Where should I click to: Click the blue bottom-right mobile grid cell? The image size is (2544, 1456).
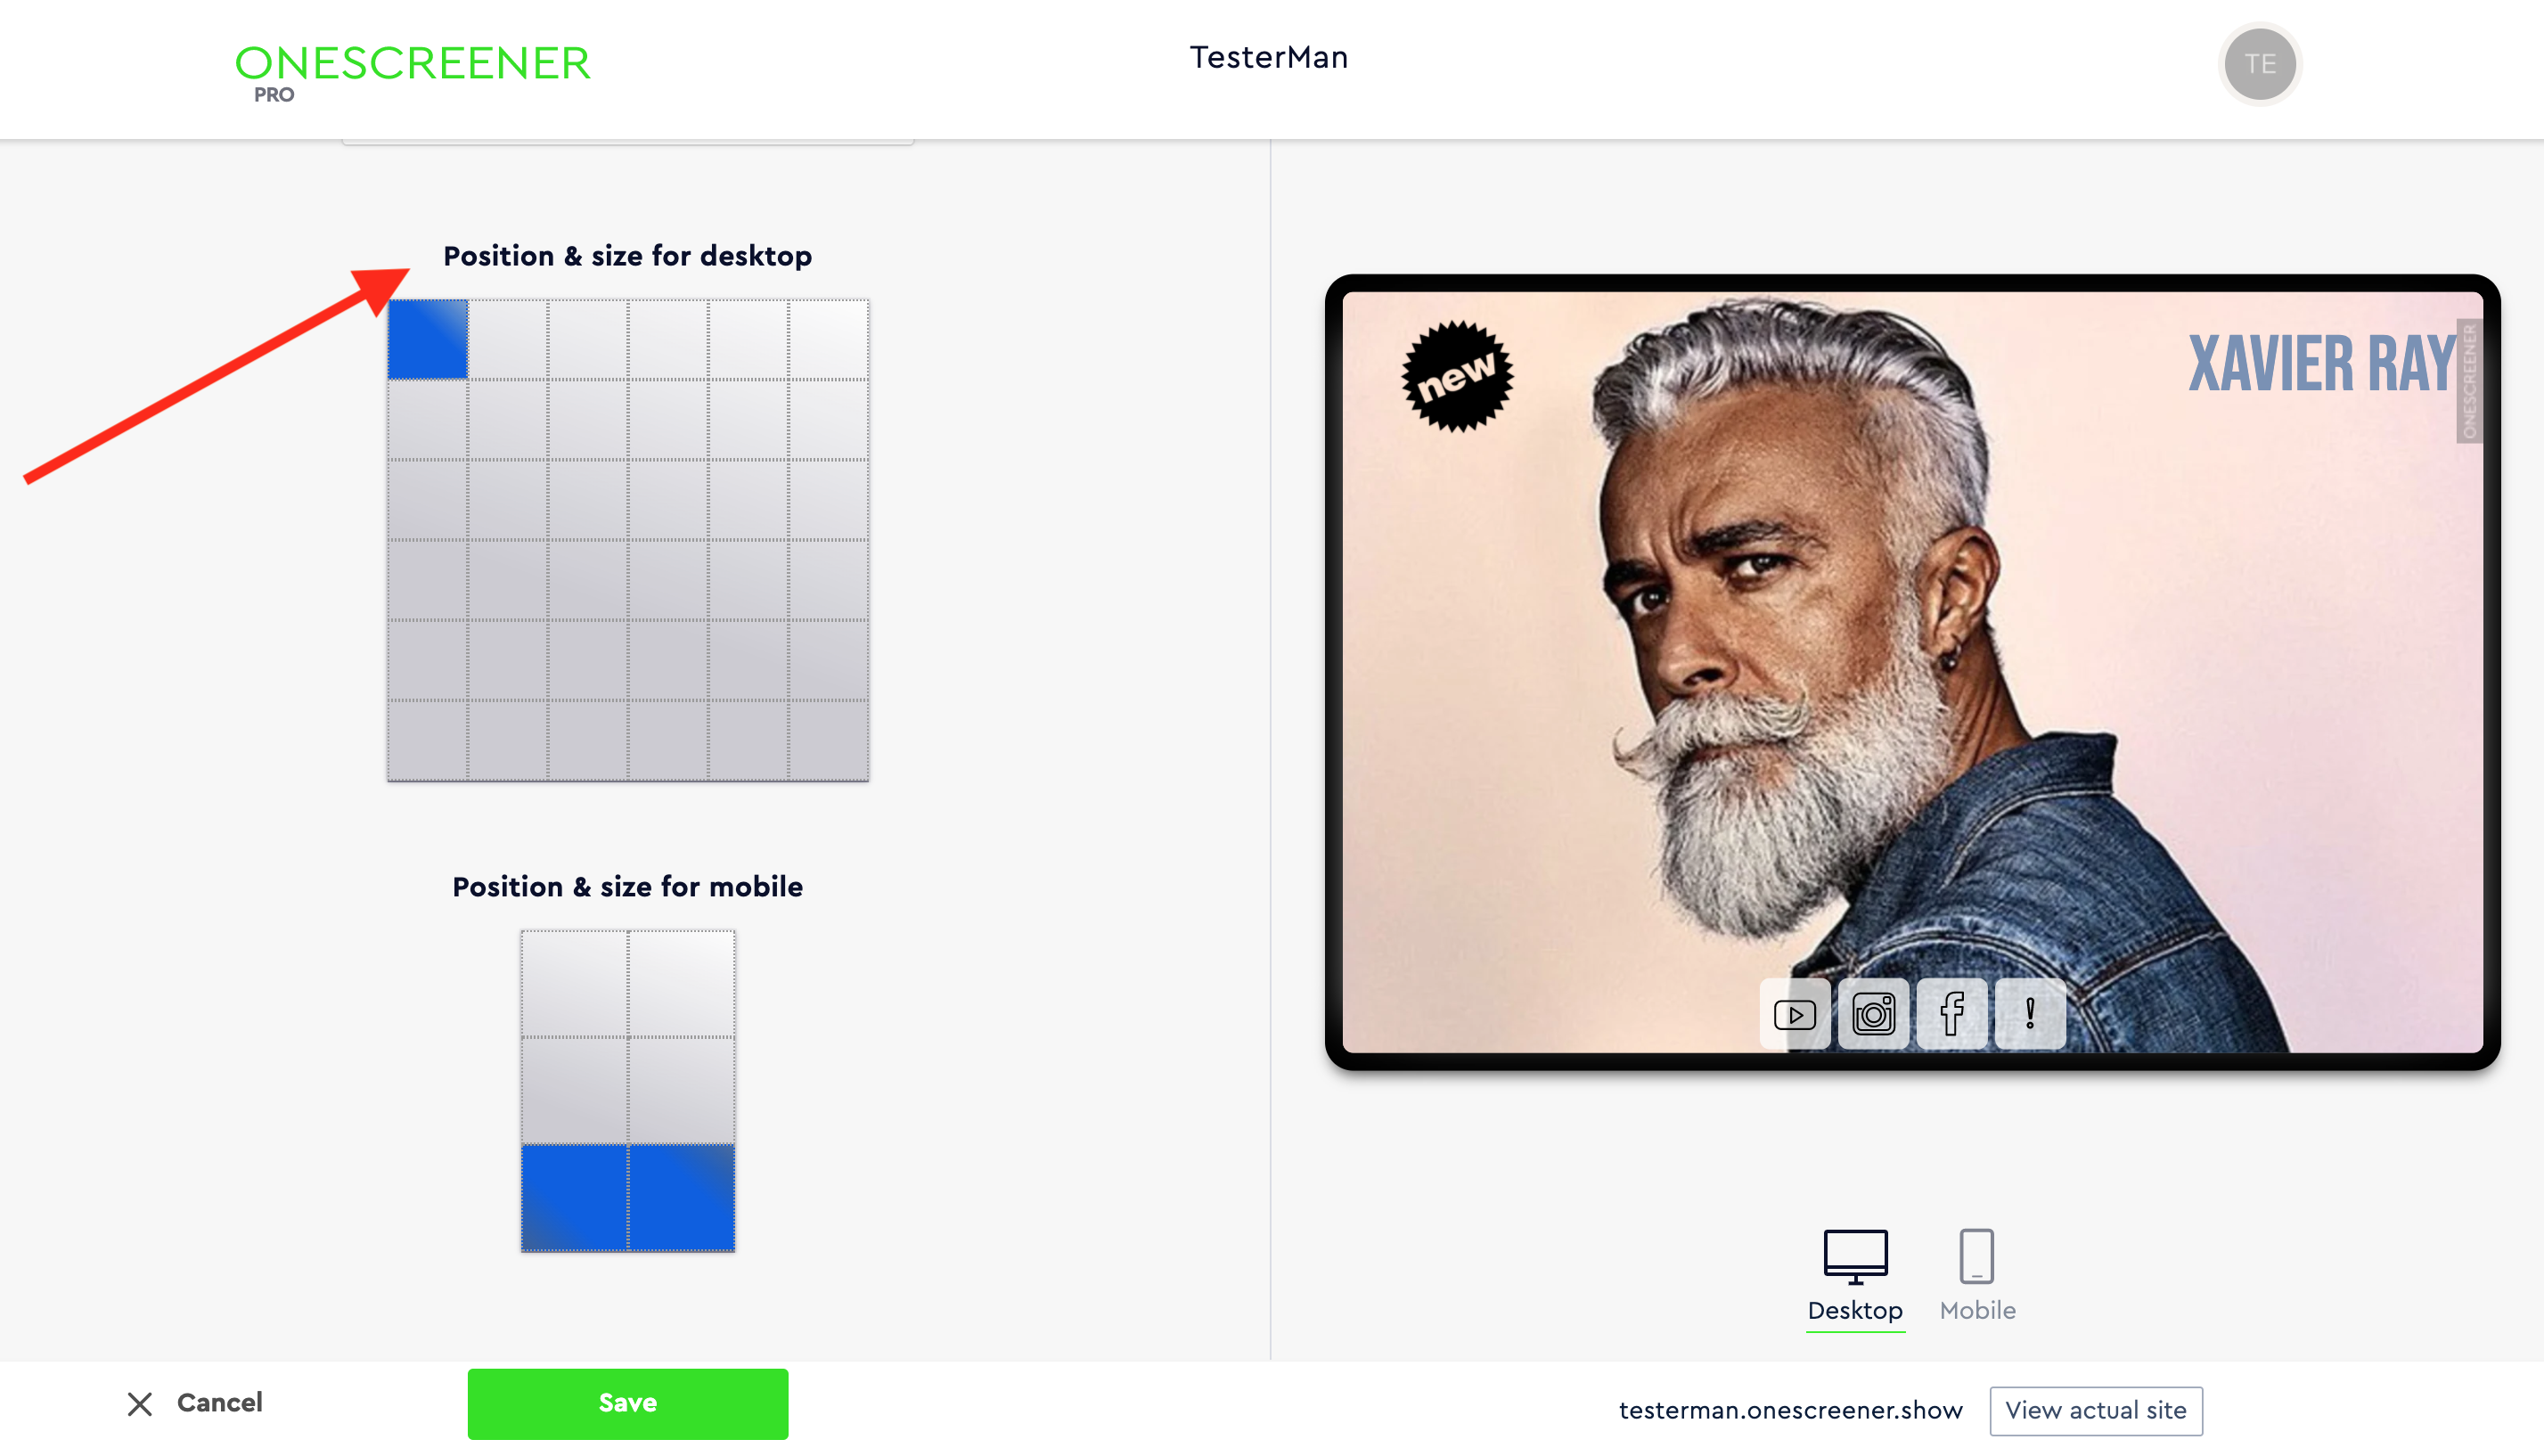tap(682, 1198)
